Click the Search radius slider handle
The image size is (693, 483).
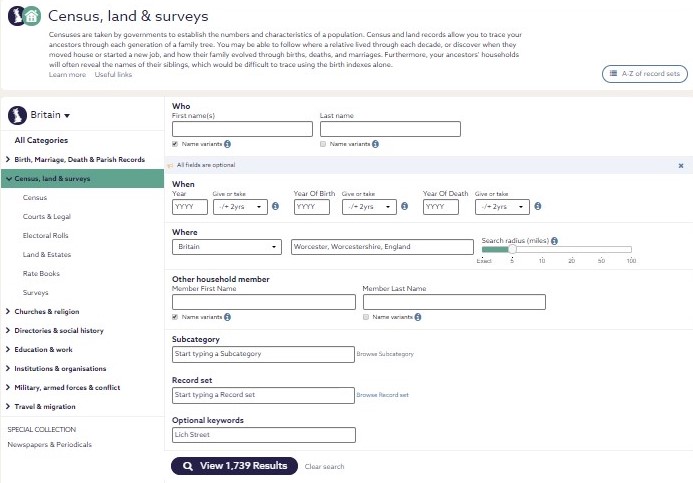pyautogui.click(x=512, y=249)
